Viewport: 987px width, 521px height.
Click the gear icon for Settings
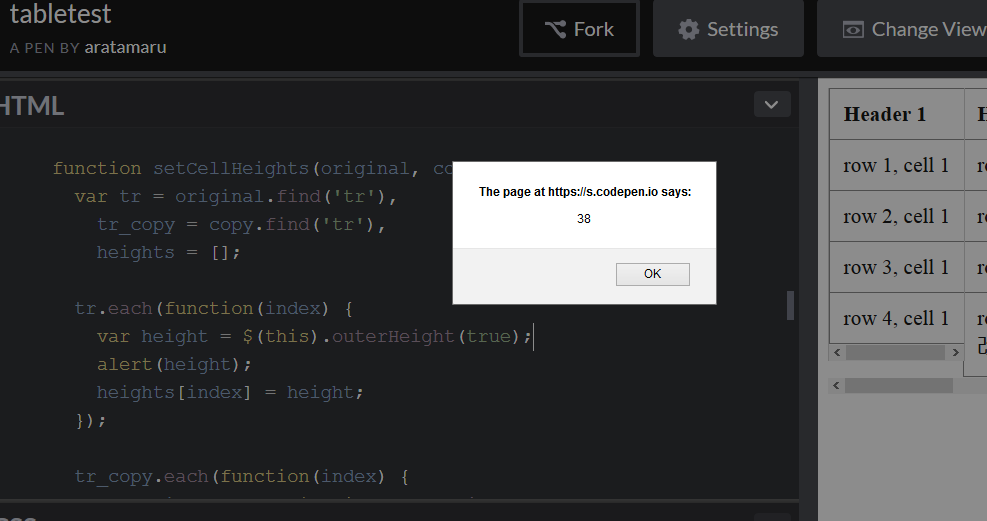pos(688,29)
